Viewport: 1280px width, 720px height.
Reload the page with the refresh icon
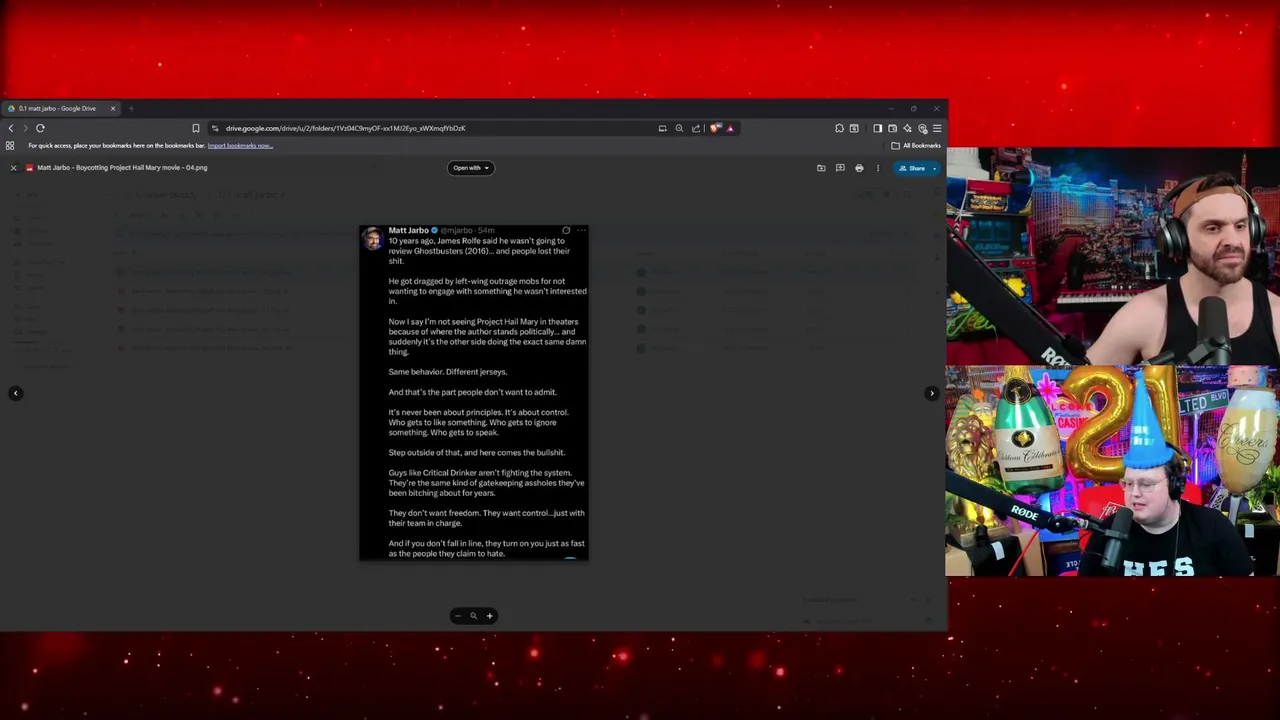40,128
